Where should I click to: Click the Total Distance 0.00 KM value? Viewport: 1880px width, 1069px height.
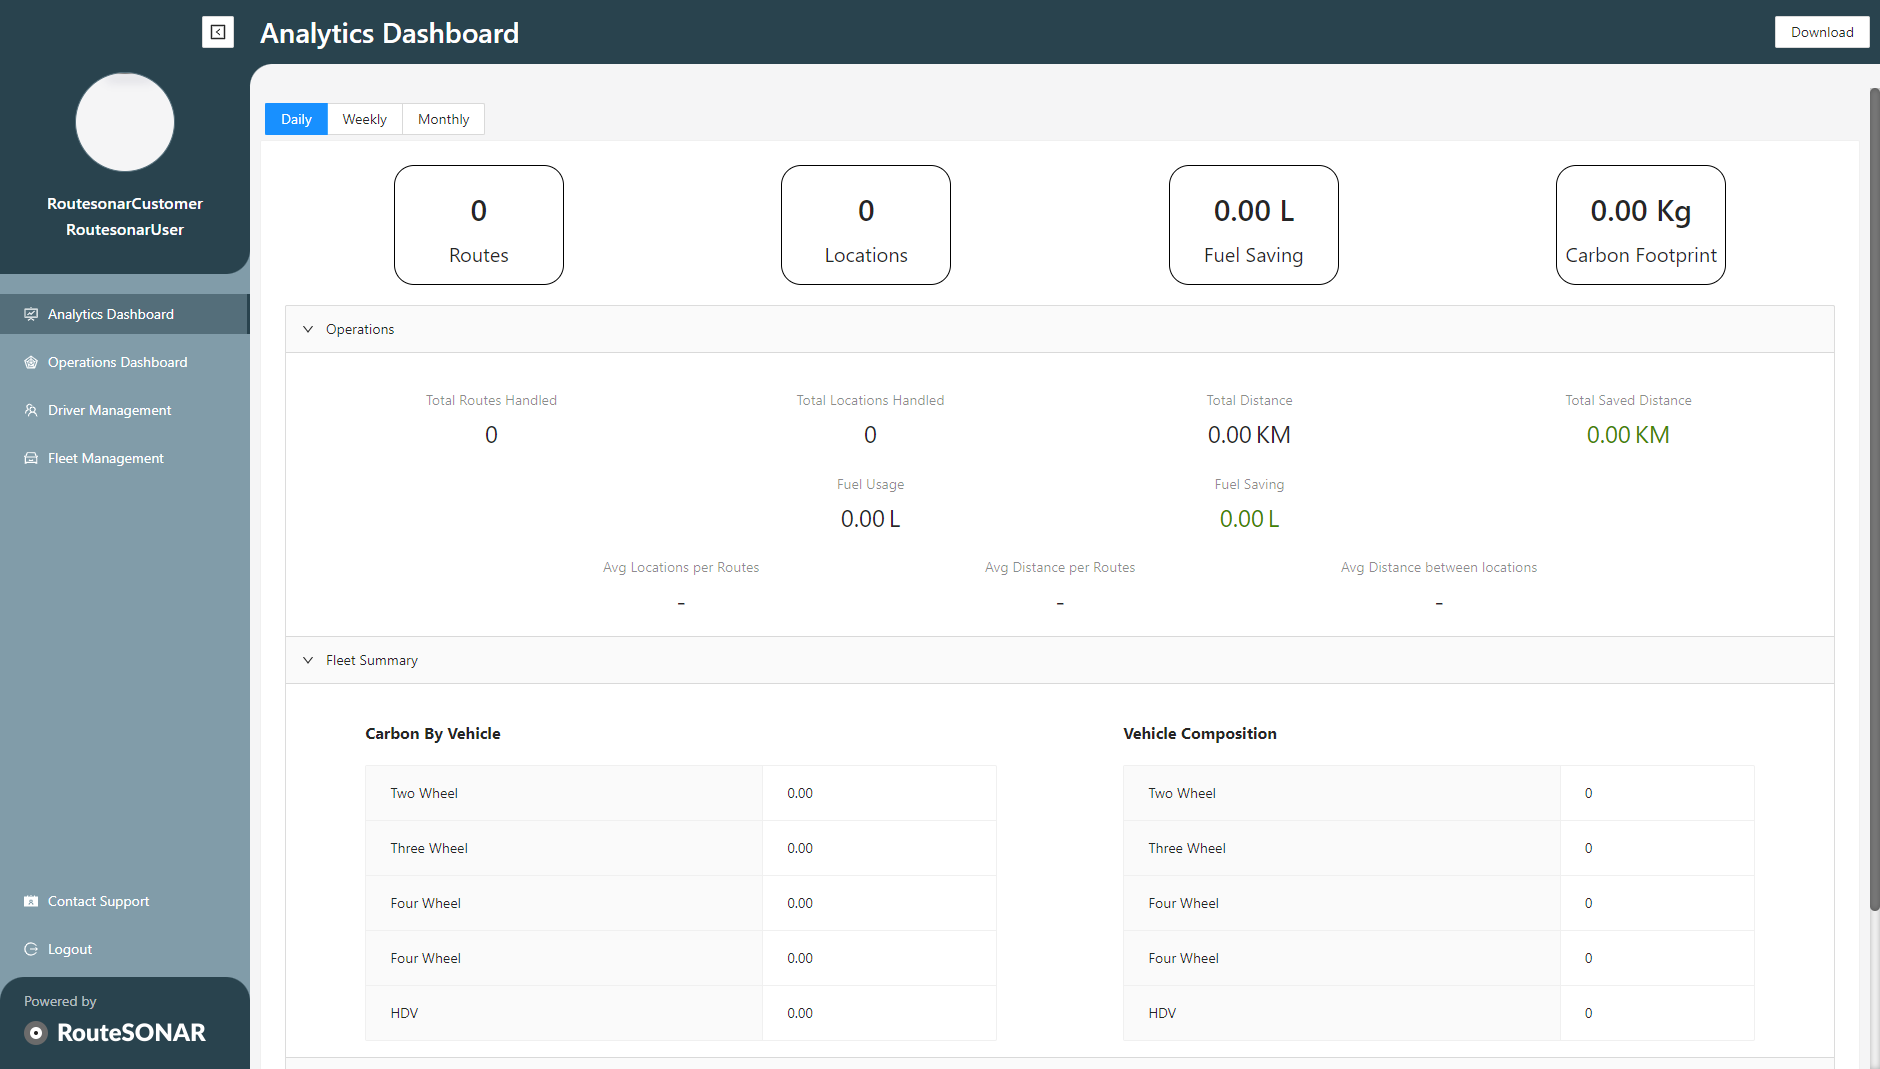[1249, 435]
